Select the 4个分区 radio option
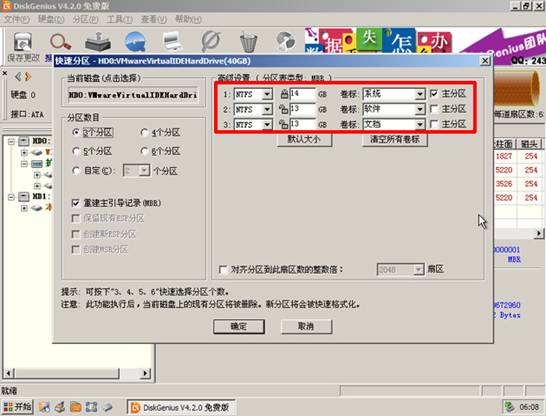 tap(144, 132)
